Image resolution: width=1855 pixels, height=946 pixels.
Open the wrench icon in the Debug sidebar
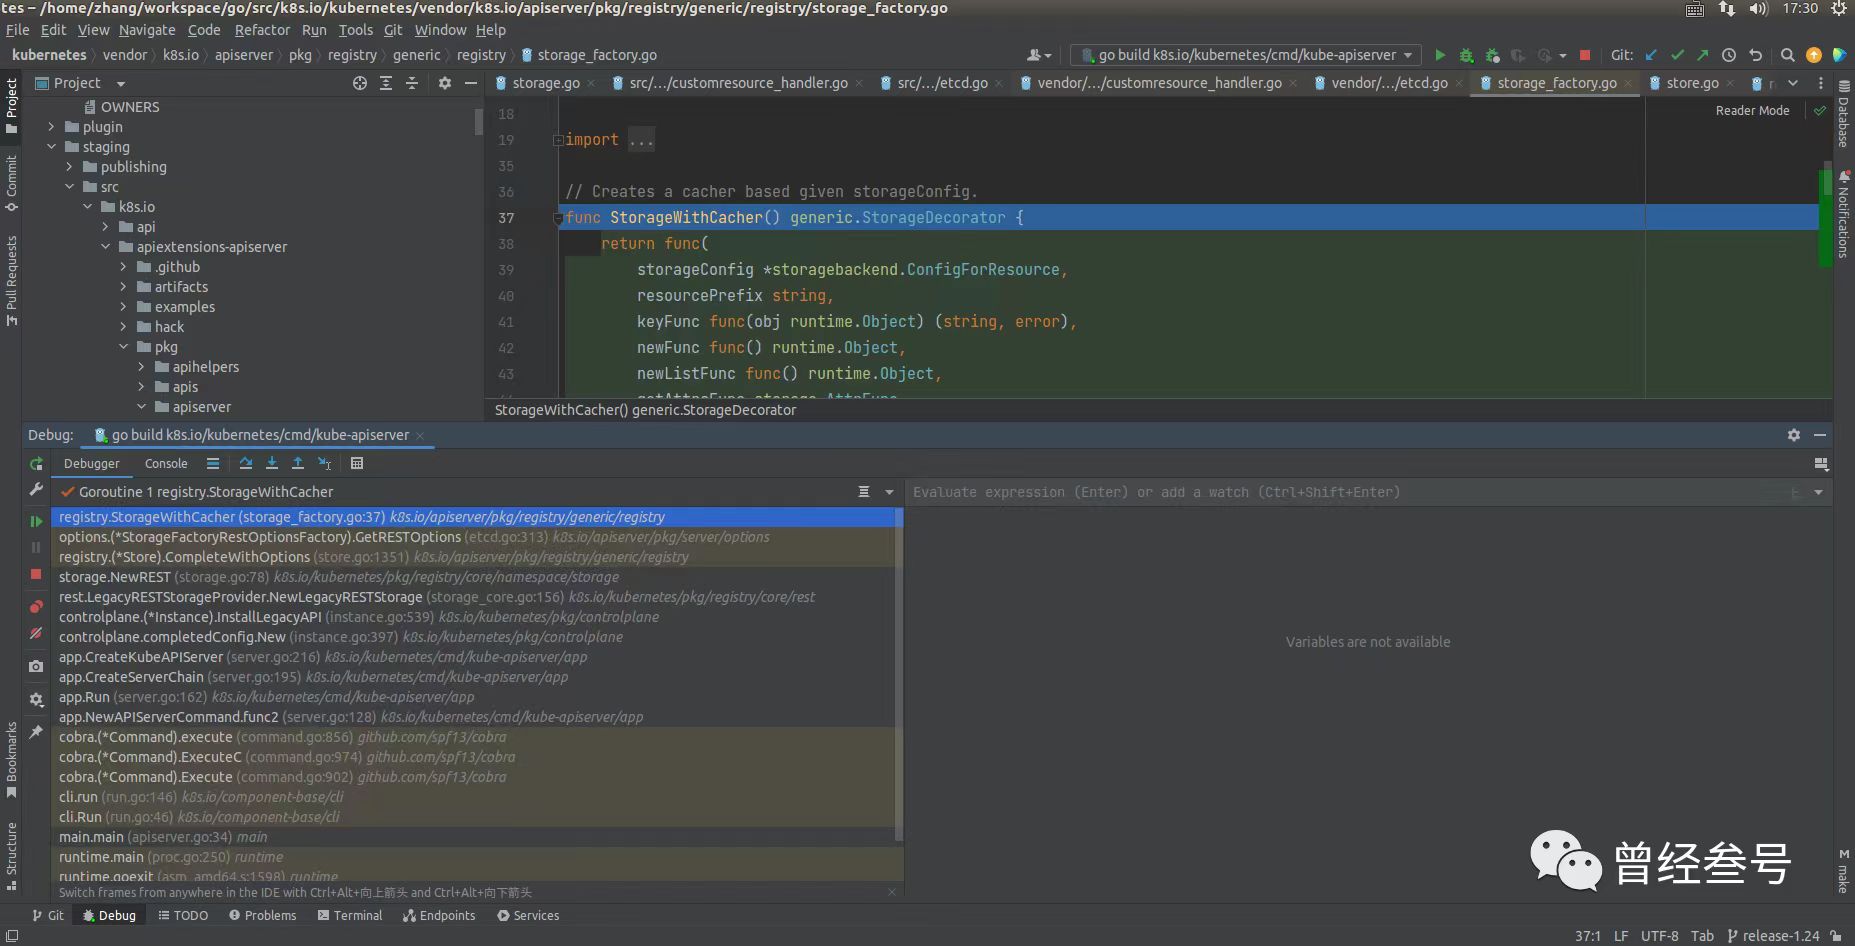pos(36,490)
